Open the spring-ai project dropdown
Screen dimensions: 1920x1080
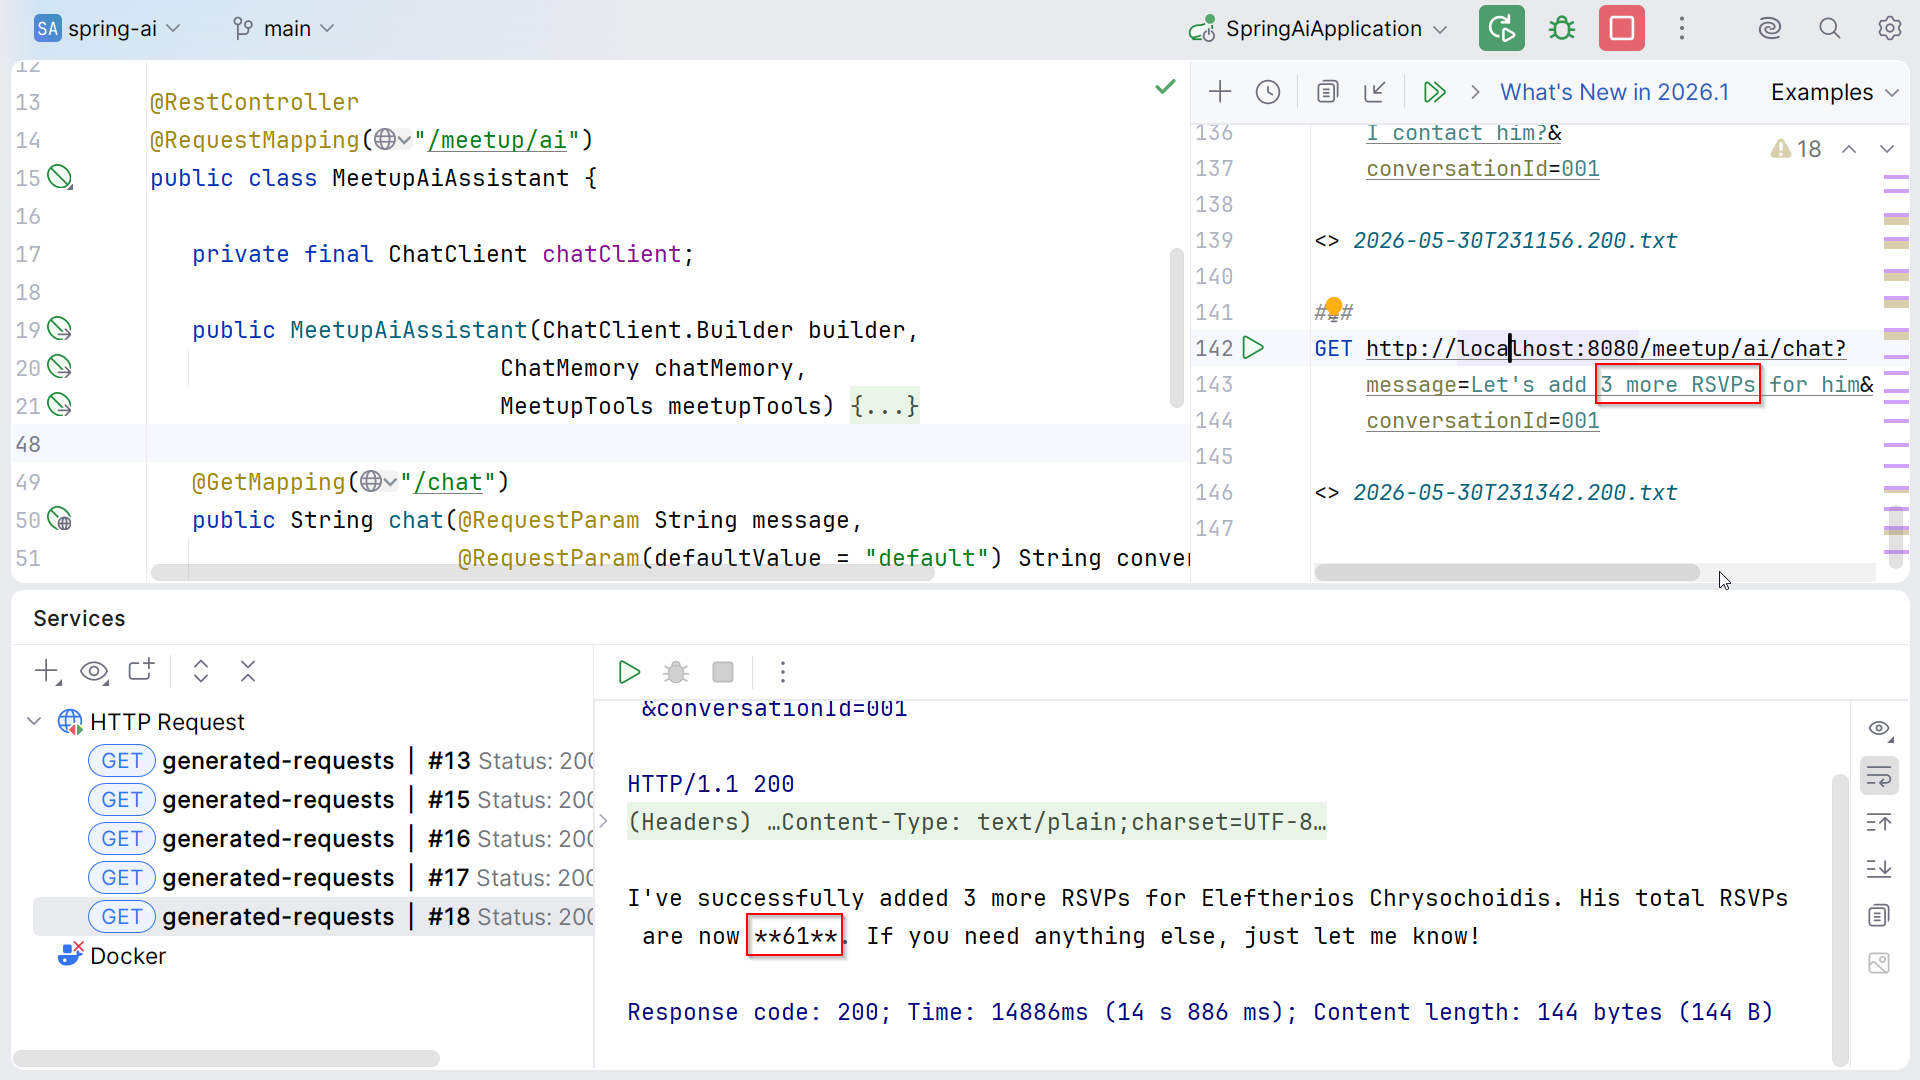(x=107, y=28)
